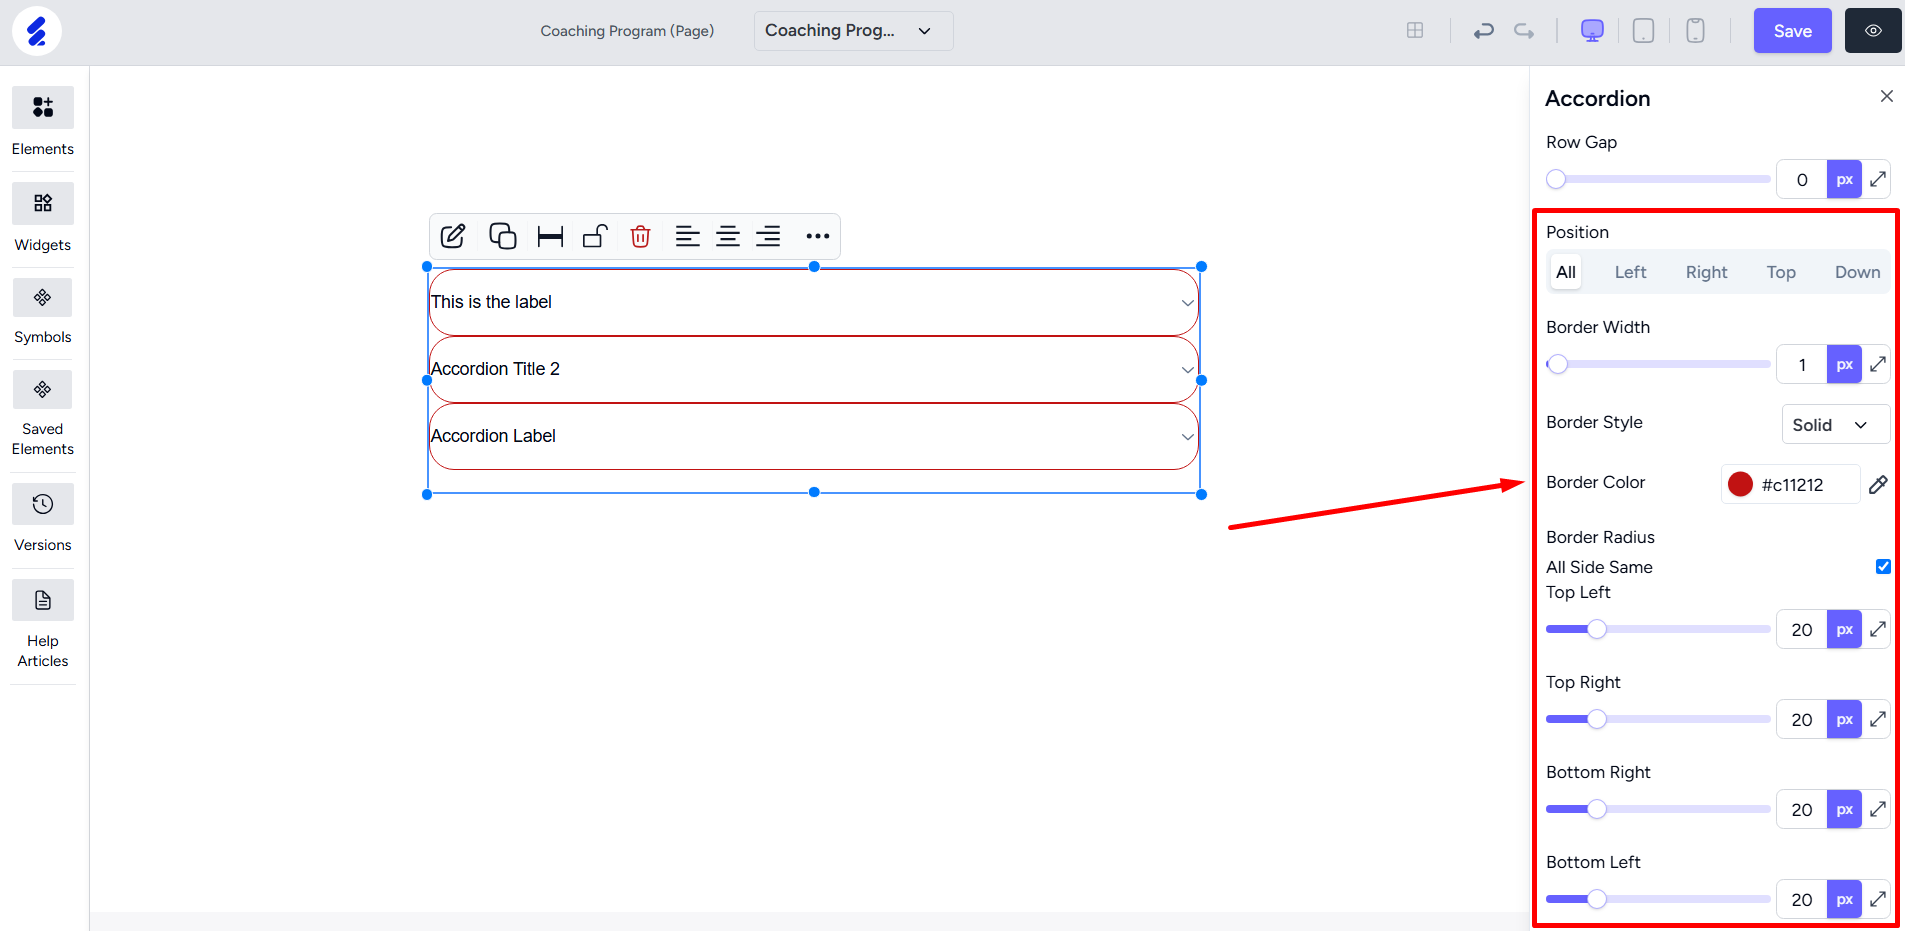Align the accordion right

(768, 236)
